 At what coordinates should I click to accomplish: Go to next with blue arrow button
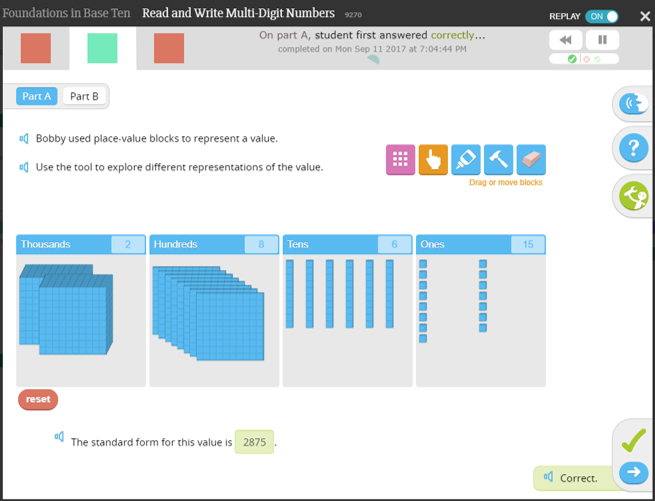pos(634,472)
